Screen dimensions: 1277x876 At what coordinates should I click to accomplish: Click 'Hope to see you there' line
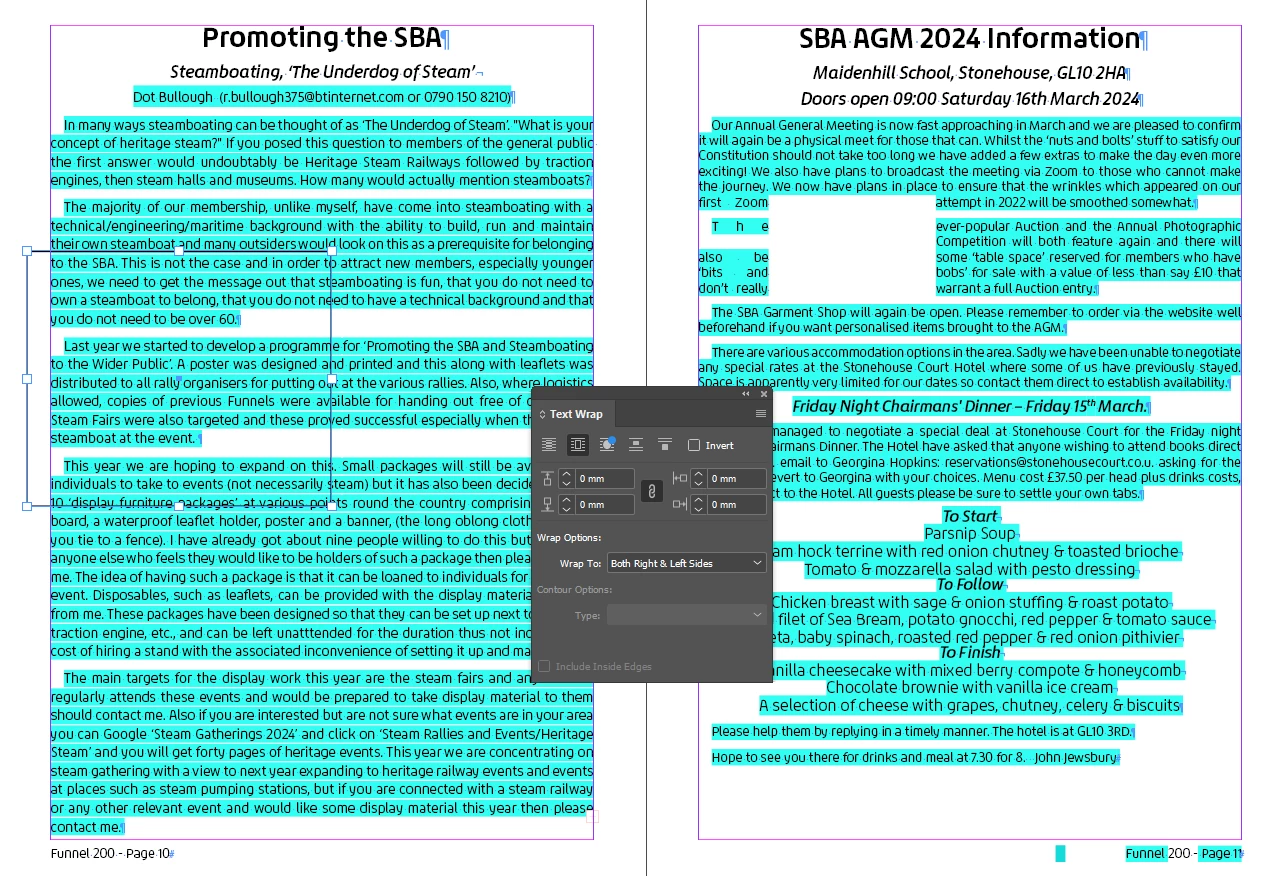coord(914,758)
